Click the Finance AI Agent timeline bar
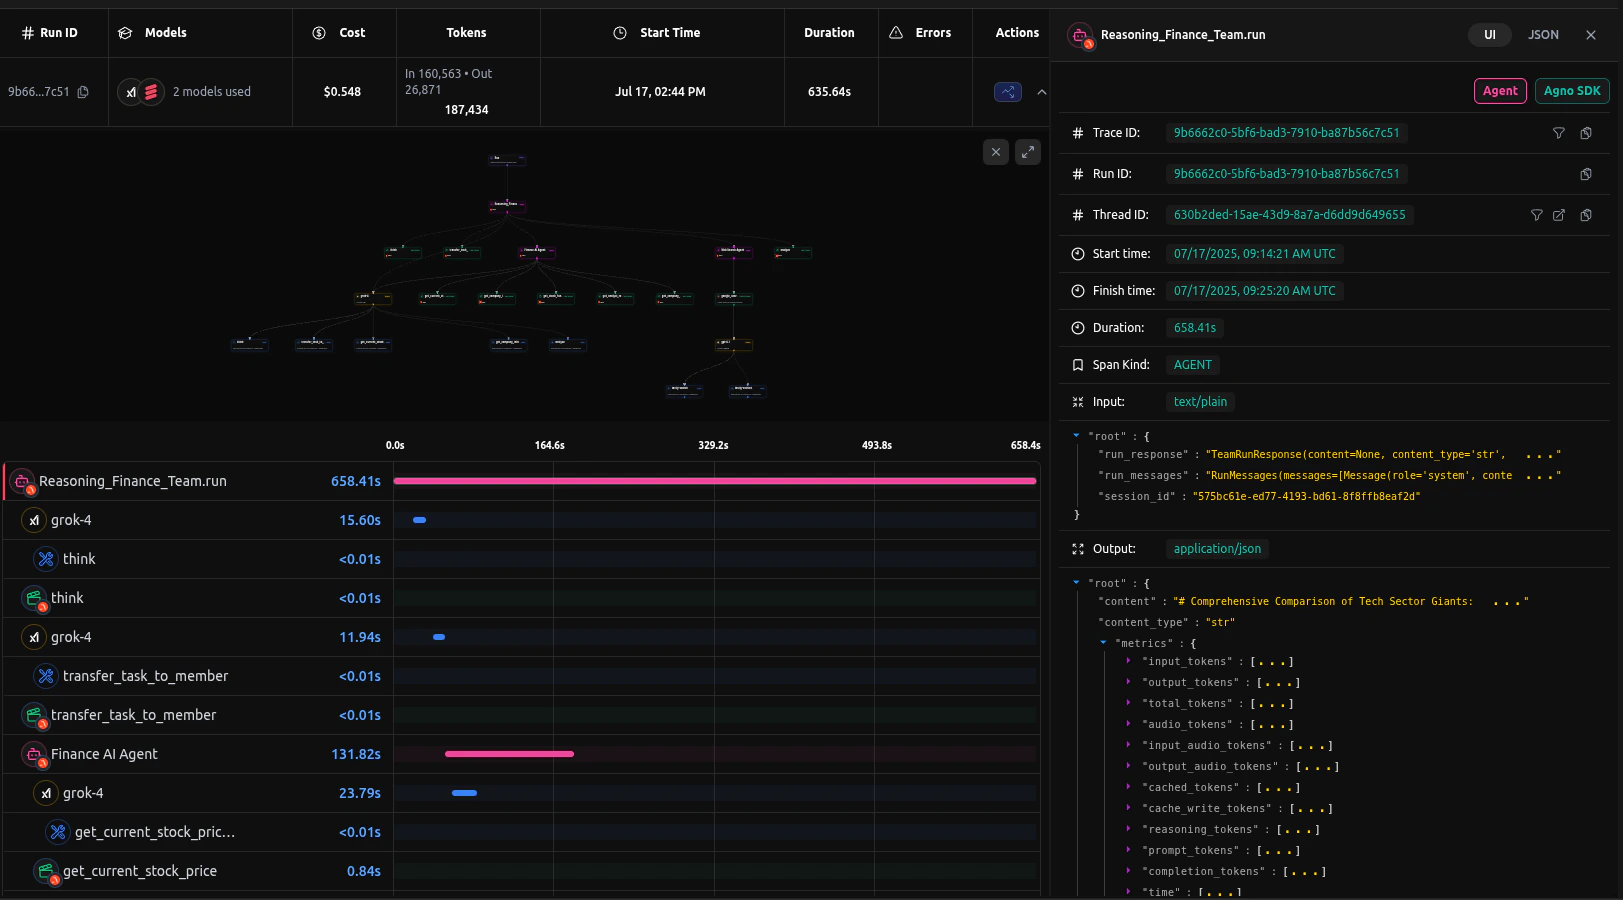 click(509, 754)
